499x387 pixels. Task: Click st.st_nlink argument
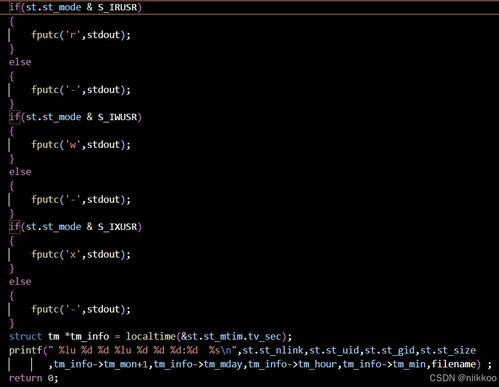(x=273, y=350)
